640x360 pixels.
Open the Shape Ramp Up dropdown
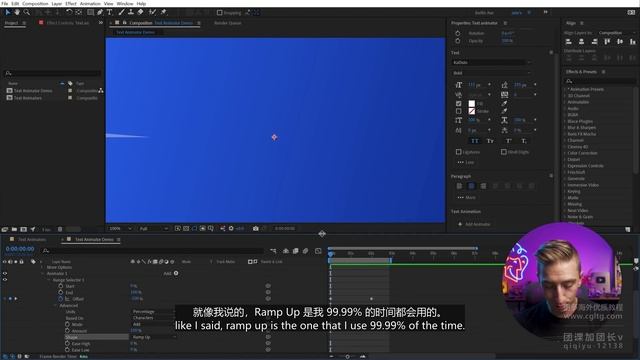(153, 337)
